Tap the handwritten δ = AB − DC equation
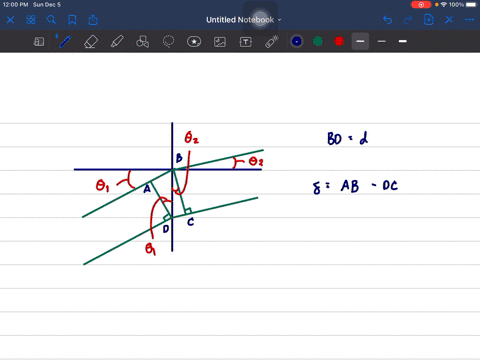This screenshot has width=480, height=360. (x=356, y=187)
